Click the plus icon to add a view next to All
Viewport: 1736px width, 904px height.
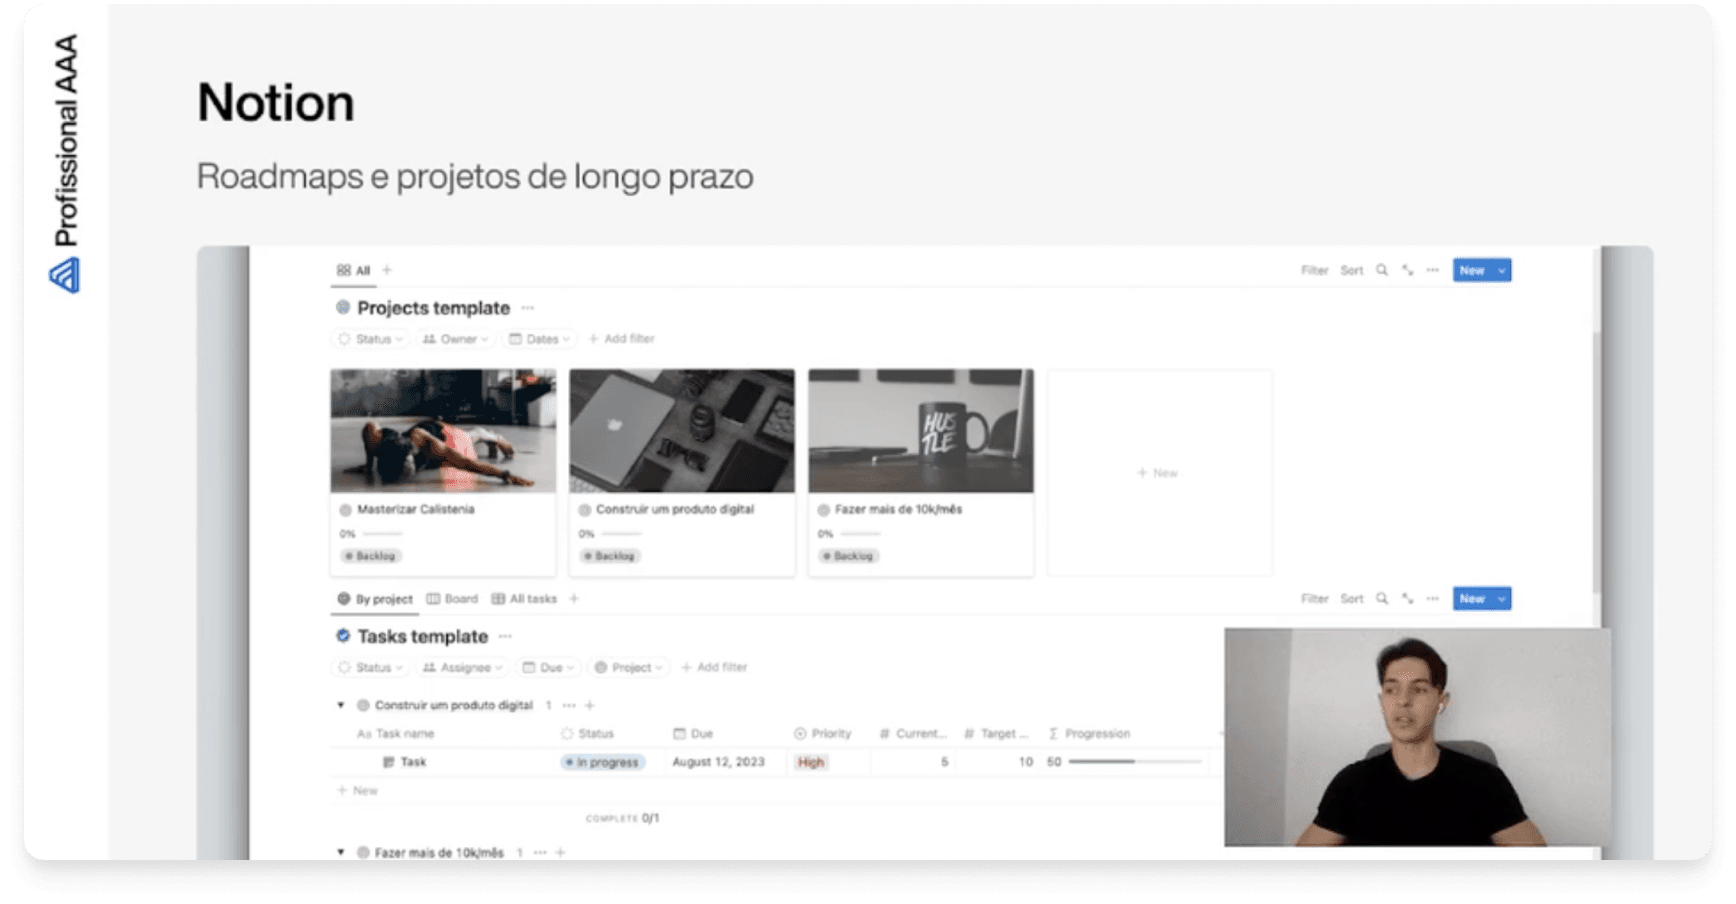pyautogui.click(x=387, y=270)
